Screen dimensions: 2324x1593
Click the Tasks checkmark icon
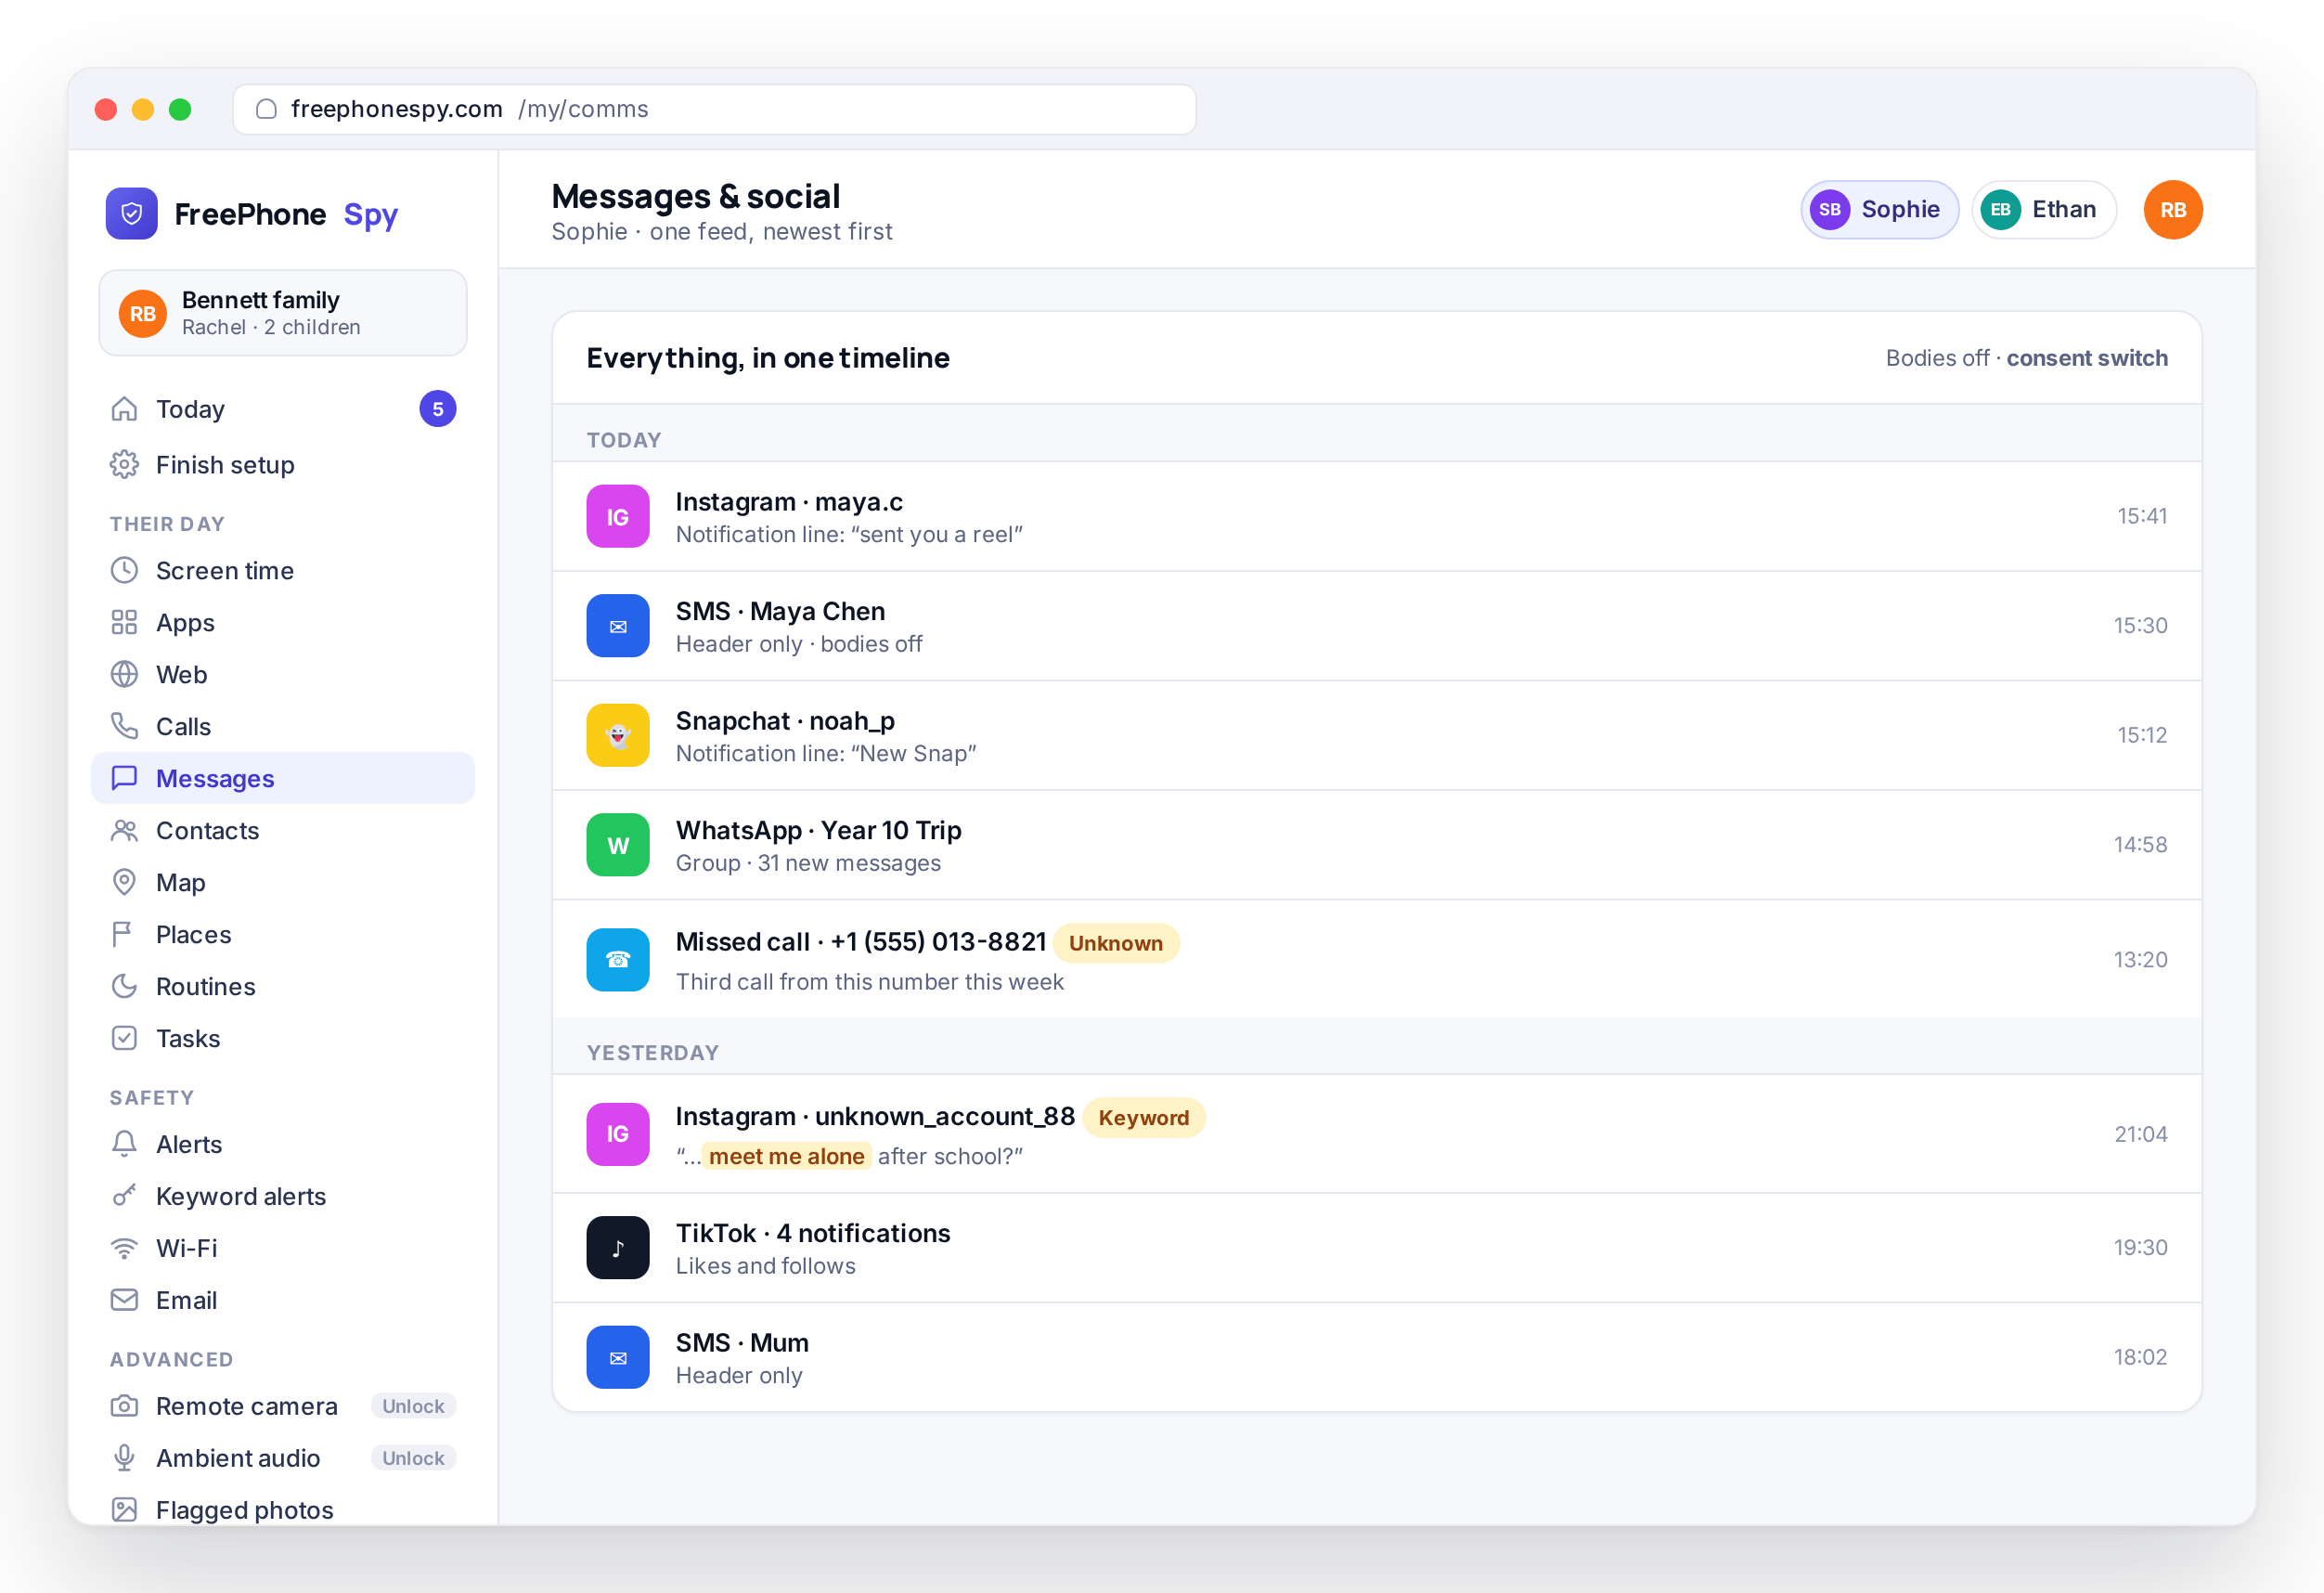tap(124, 1039)
